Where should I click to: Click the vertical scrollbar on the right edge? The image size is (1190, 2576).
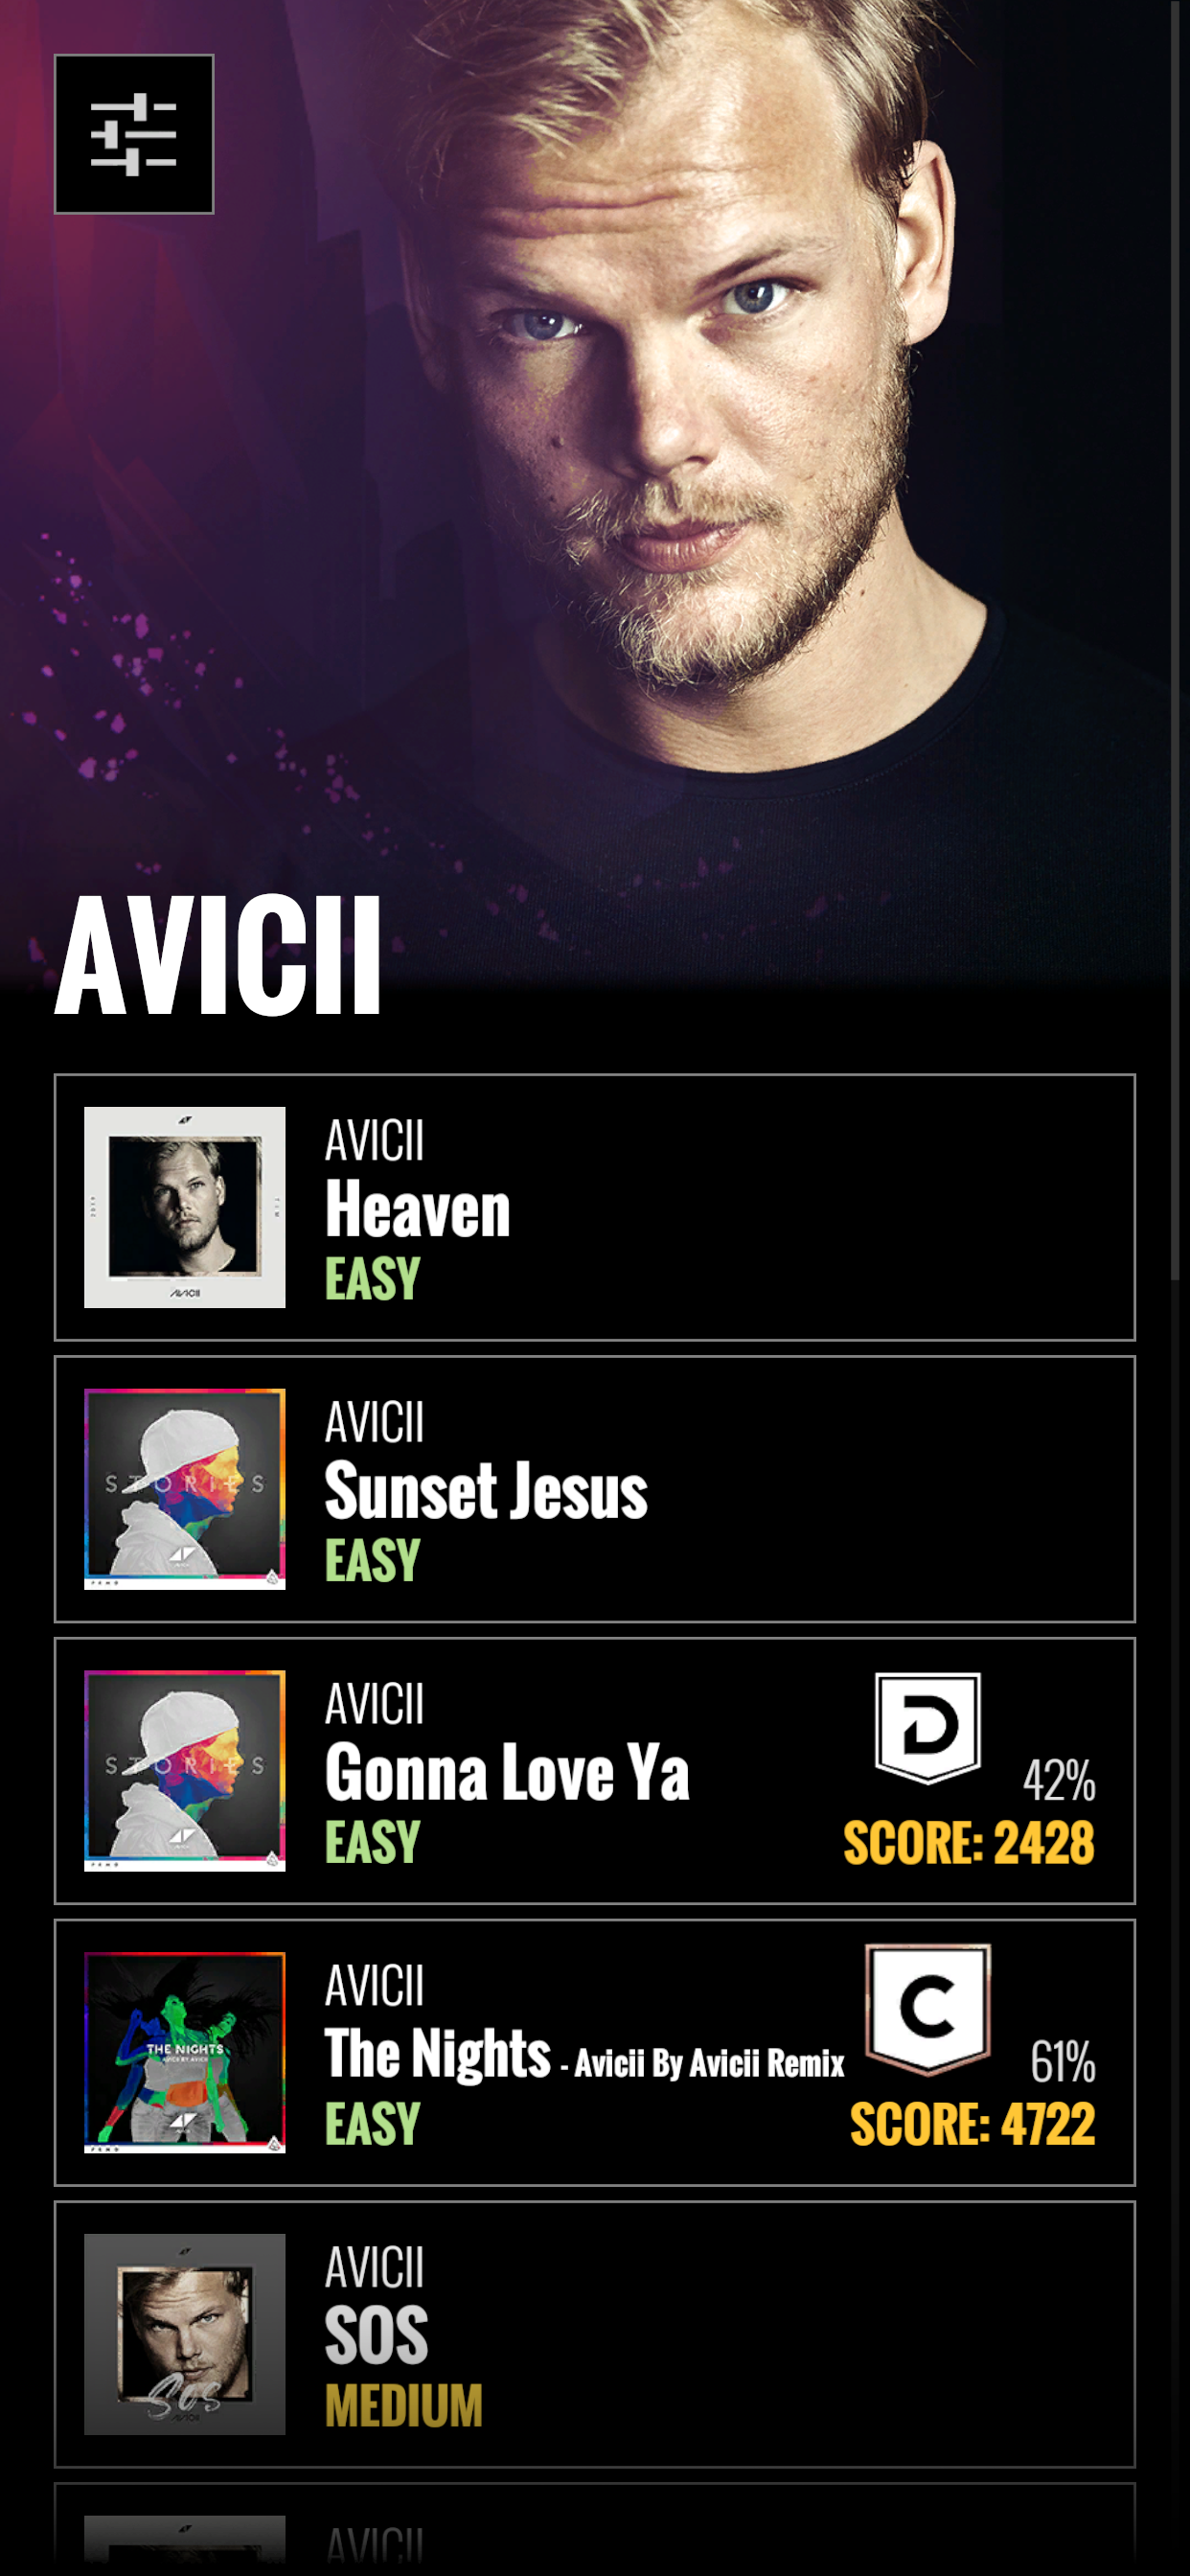1176,640
